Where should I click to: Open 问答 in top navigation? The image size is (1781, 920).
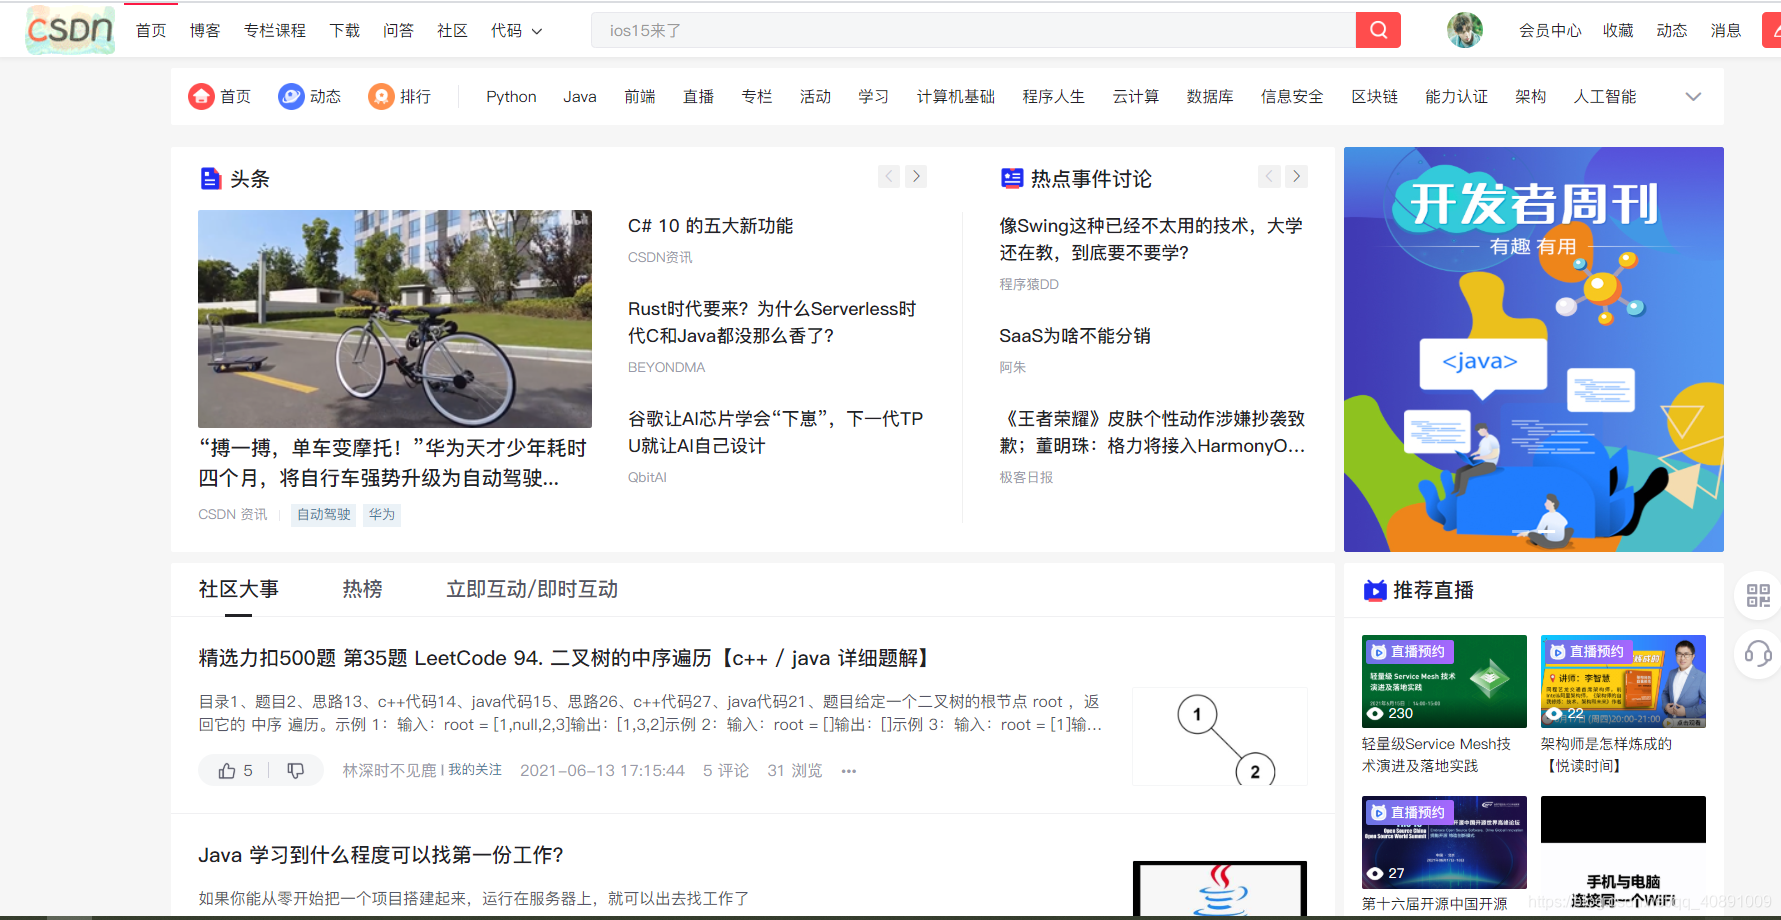click(398, 31)
